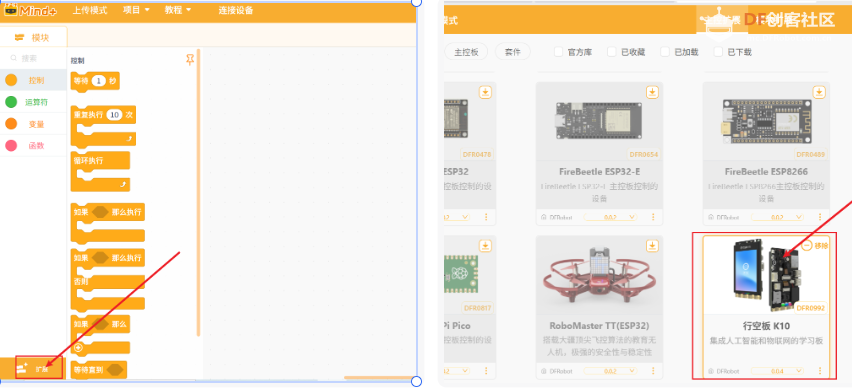The width and height of the screenshot is (852, 388).
Task: Click the 循环执行 forever block
Action: tap(101, 171)
